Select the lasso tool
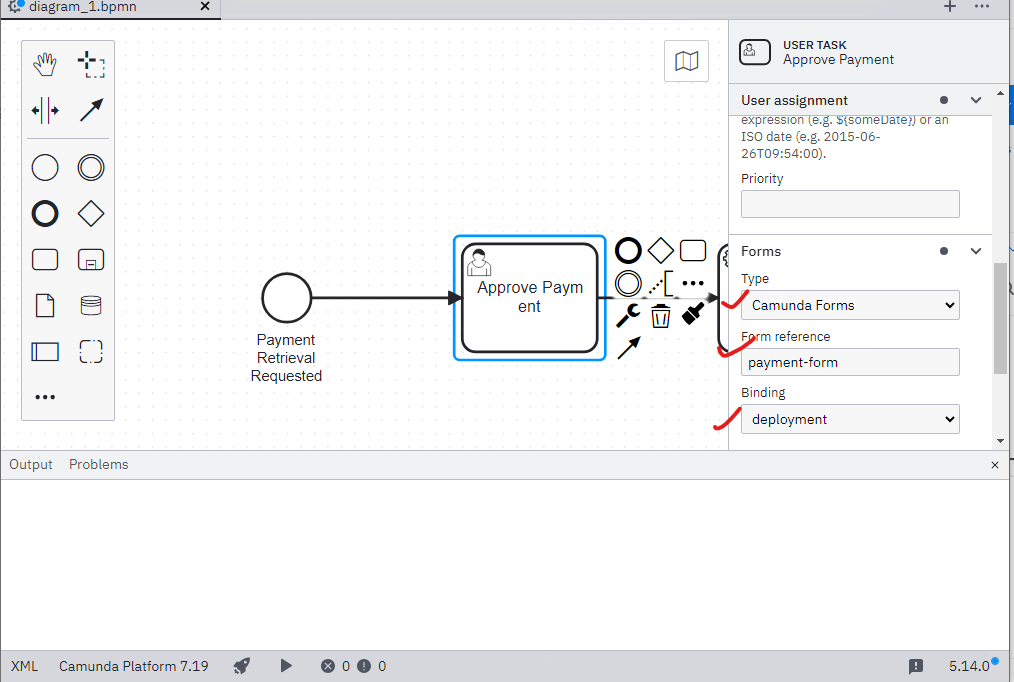Viewport: 1014px width, 682px height. click(91, 64)
